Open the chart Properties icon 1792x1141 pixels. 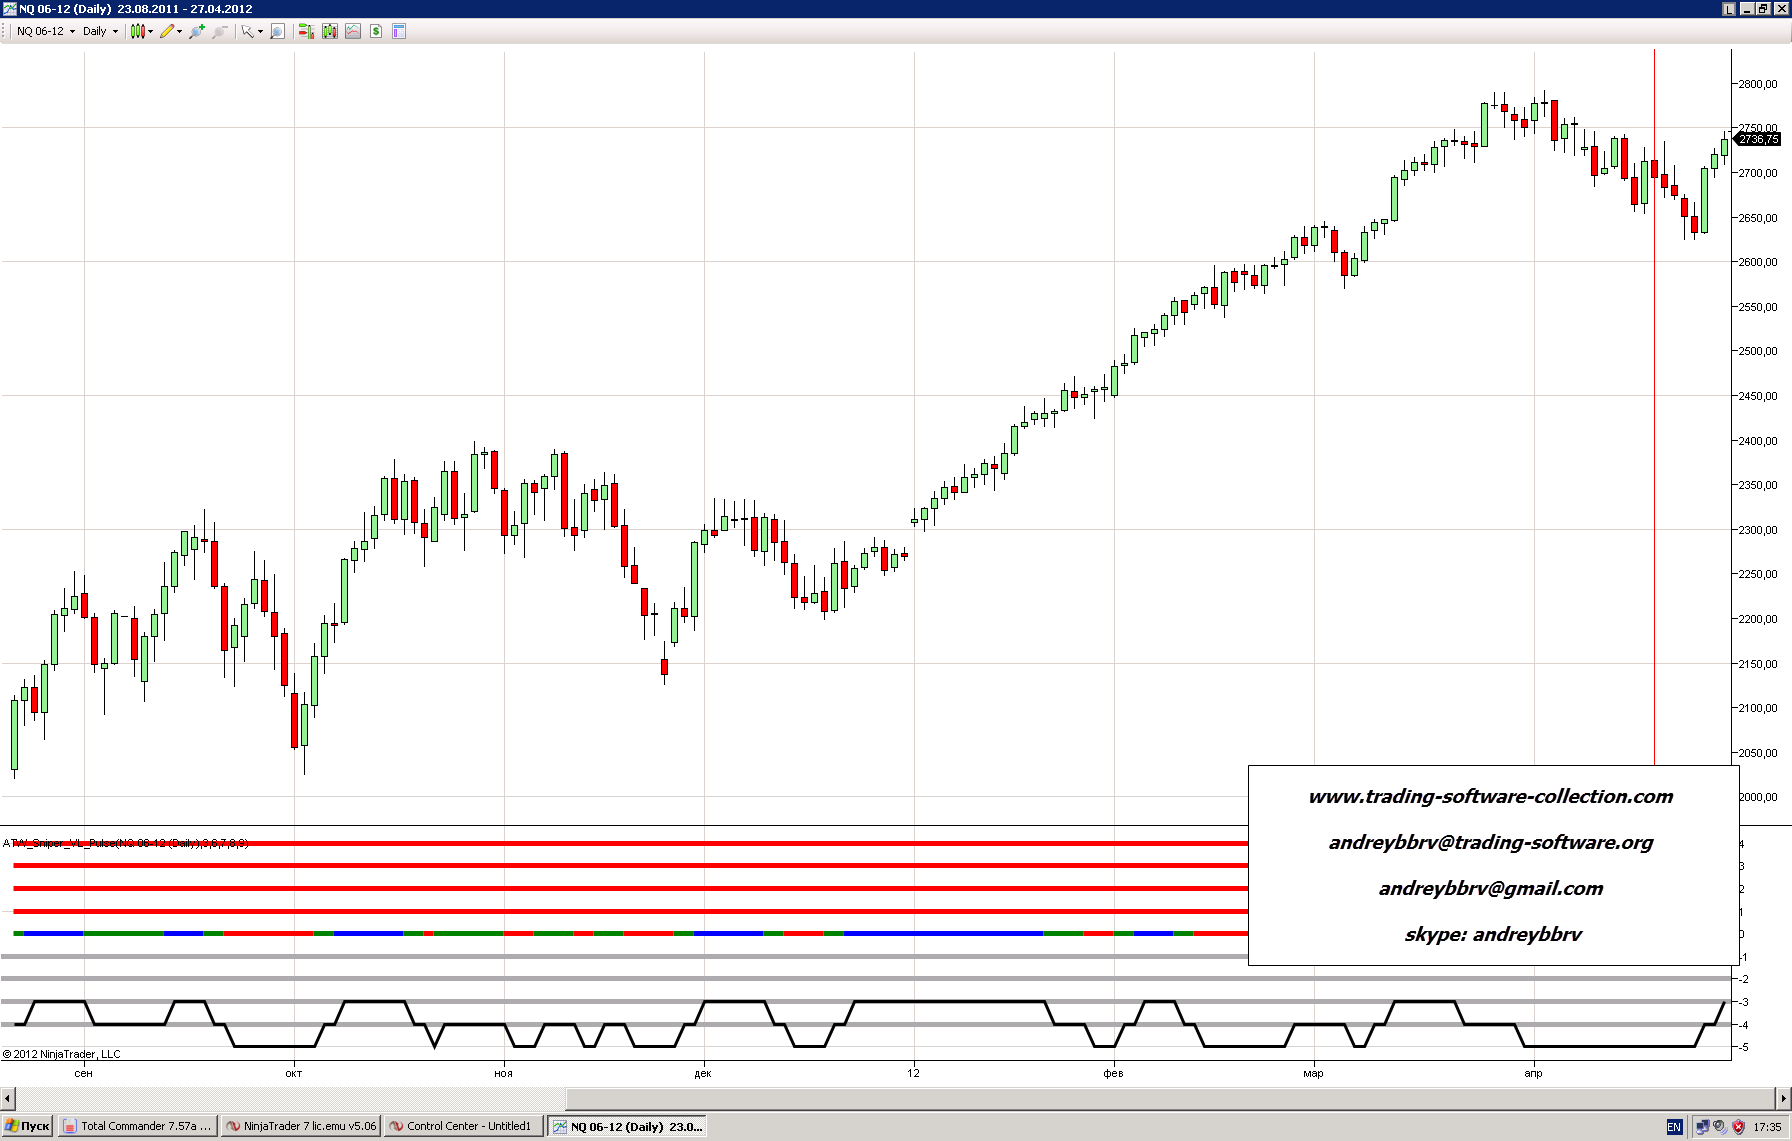point(399,32)
